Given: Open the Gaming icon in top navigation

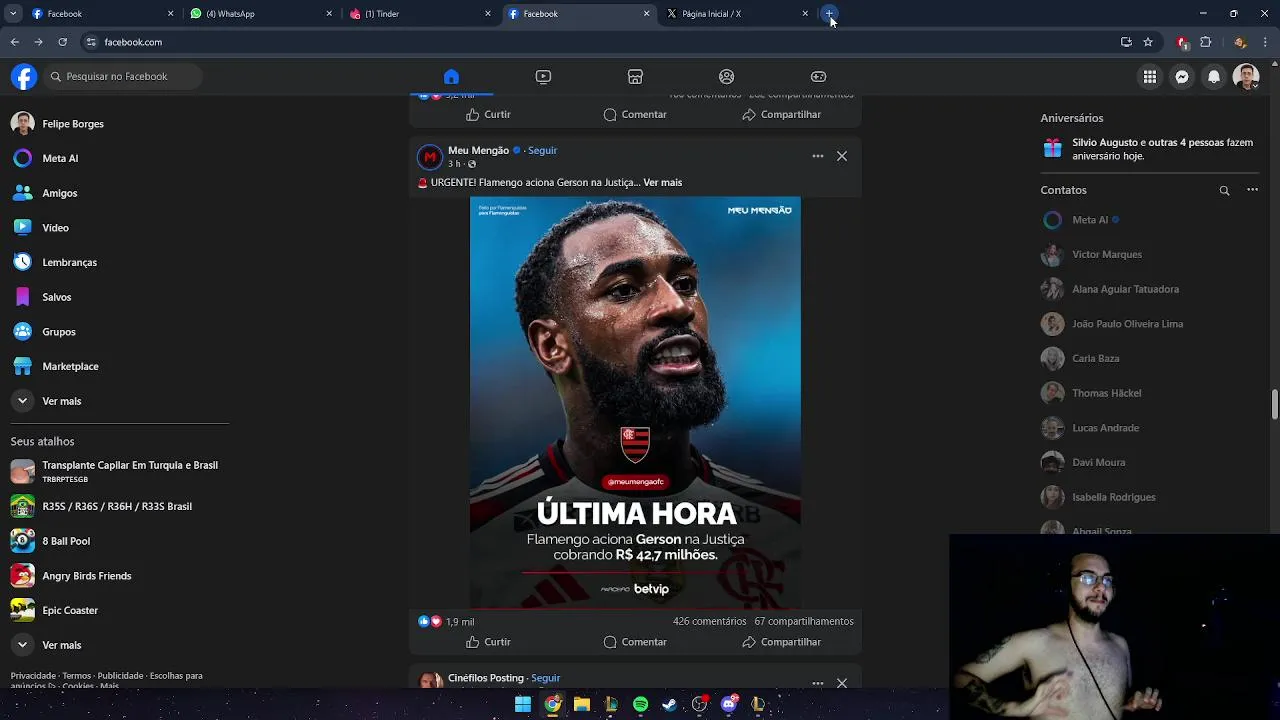Looking at the screenshot, I should 818,77.
